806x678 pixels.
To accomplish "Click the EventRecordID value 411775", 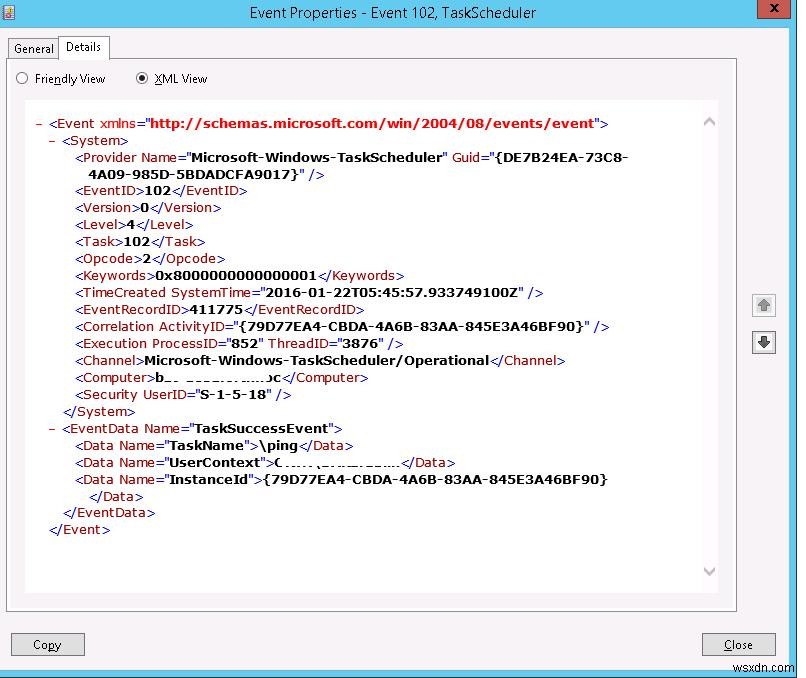I will [x=216, y=310].
